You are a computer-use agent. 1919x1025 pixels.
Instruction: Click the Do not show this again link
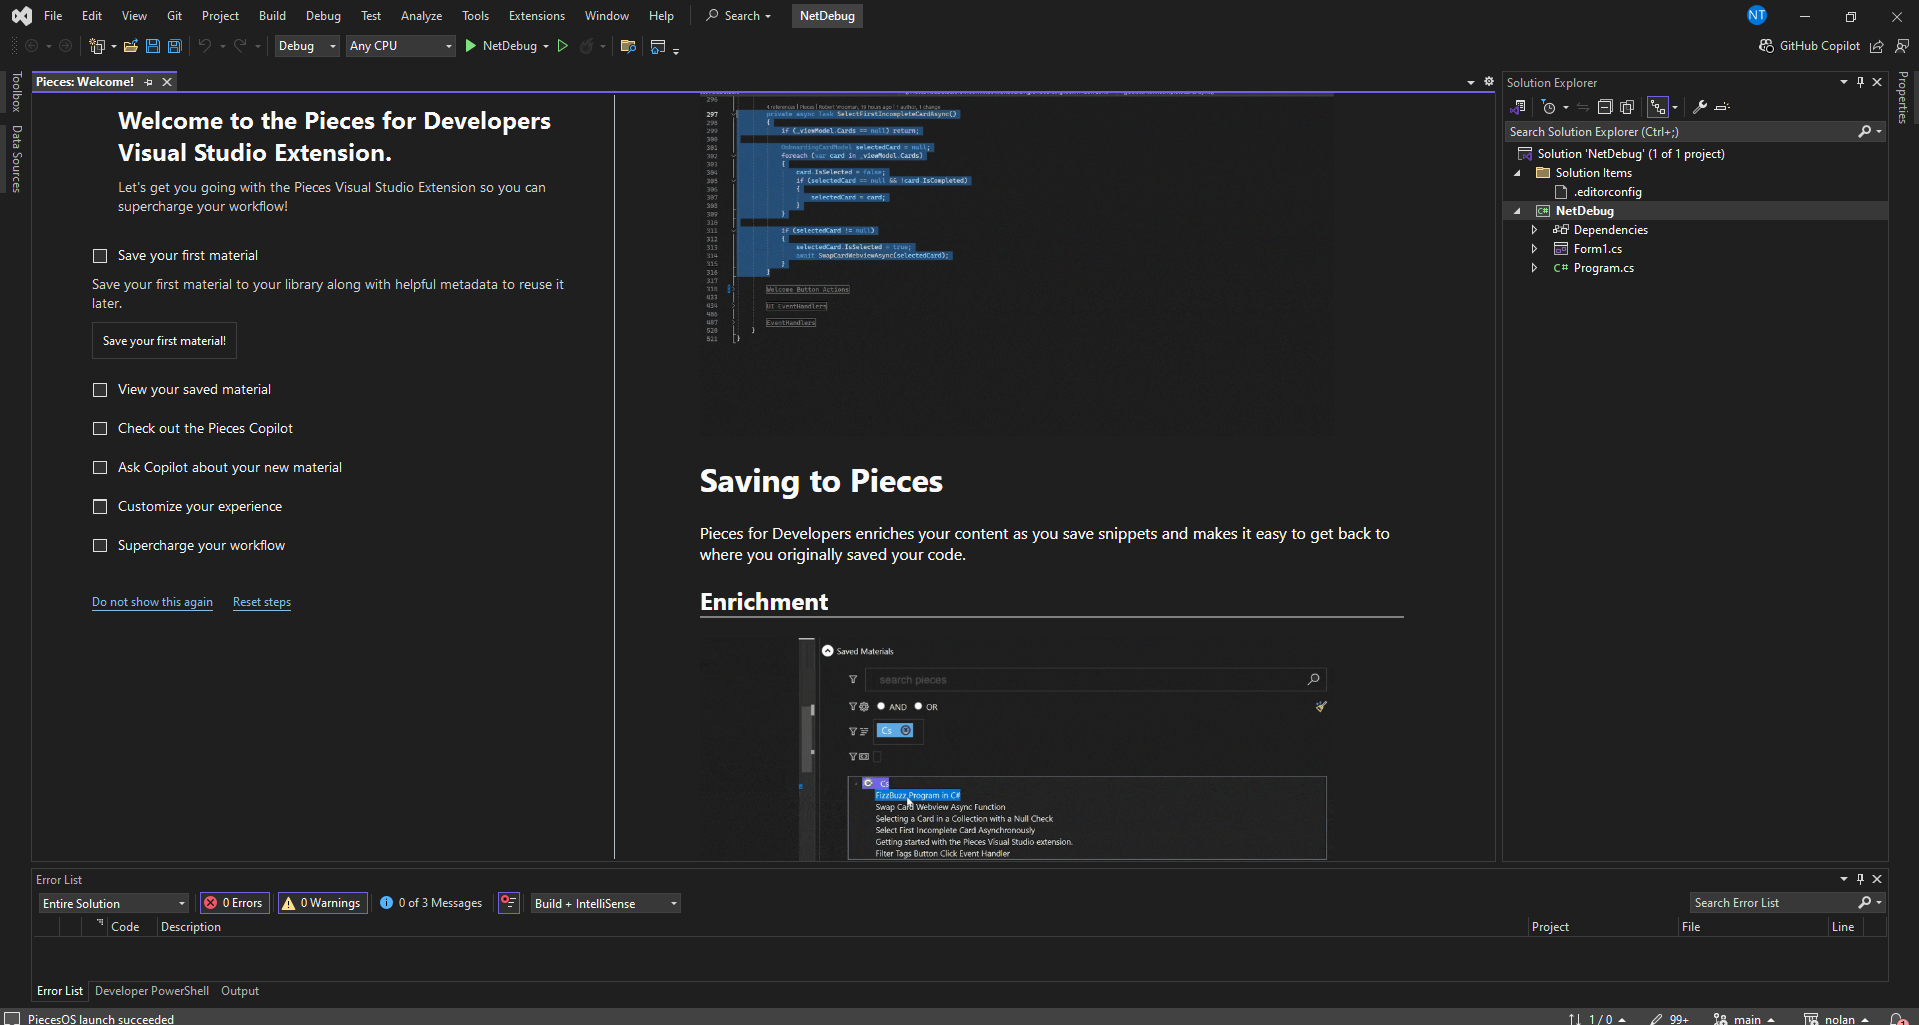(152, 602)
